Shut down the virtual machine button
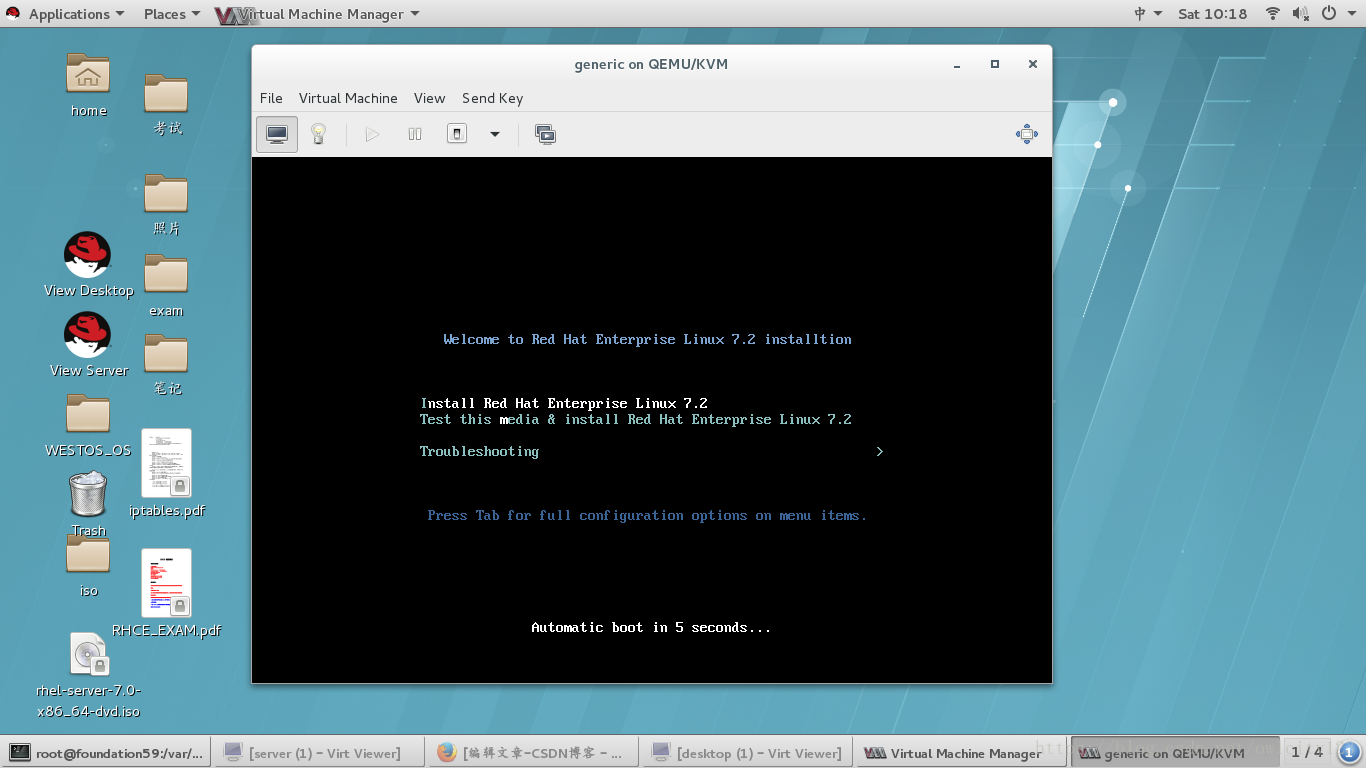 pos(457,134)
